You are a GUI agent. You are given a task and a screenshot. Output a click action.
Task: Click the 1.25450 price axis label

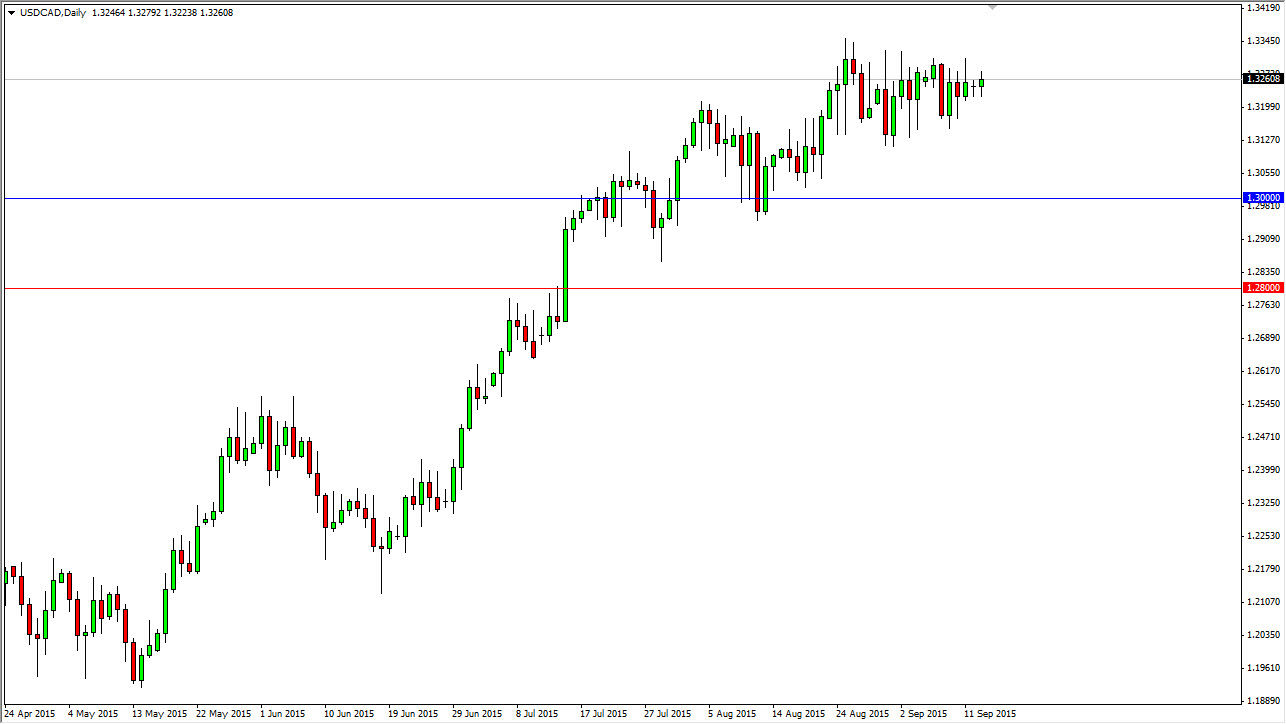click(x=1264, y=404)
